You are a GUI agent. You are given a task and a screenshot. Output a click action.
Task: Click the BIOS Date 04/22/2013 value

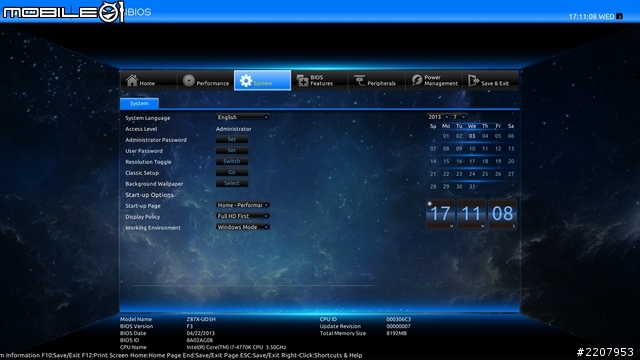point(200,333)
